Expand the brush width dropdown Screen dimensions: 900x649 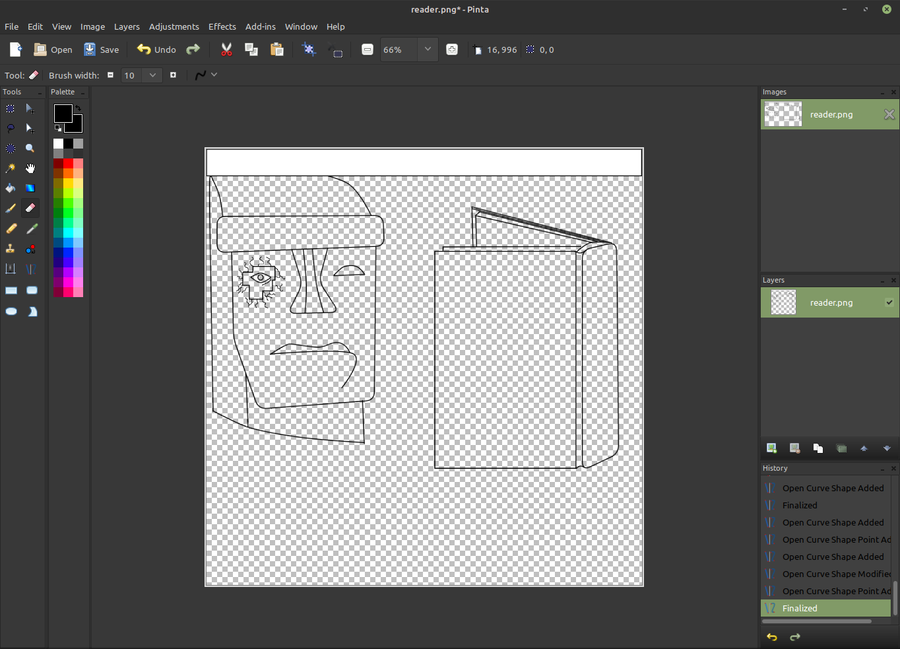[x=152, y=75]
